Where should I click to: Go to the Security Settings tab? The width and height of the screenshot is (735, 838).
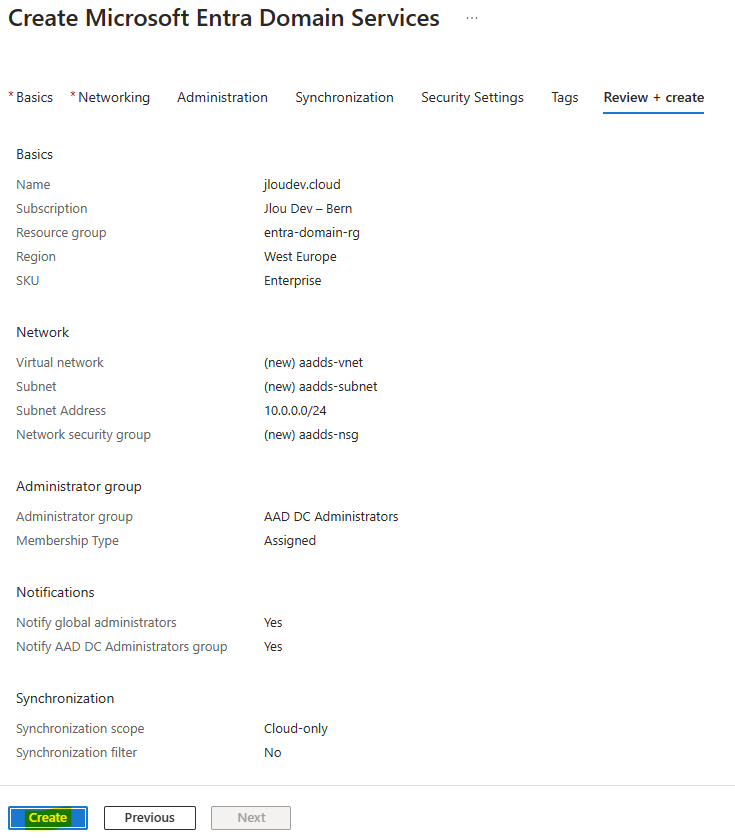coord(472,97)
